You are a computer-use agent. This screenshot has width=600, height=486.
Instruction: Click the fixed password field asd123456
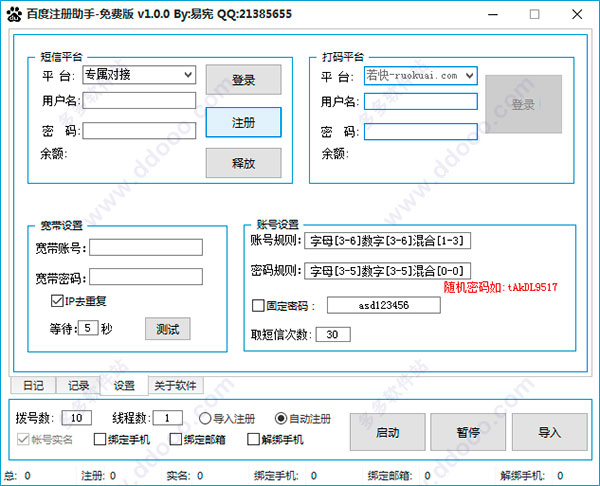[383, 305]
